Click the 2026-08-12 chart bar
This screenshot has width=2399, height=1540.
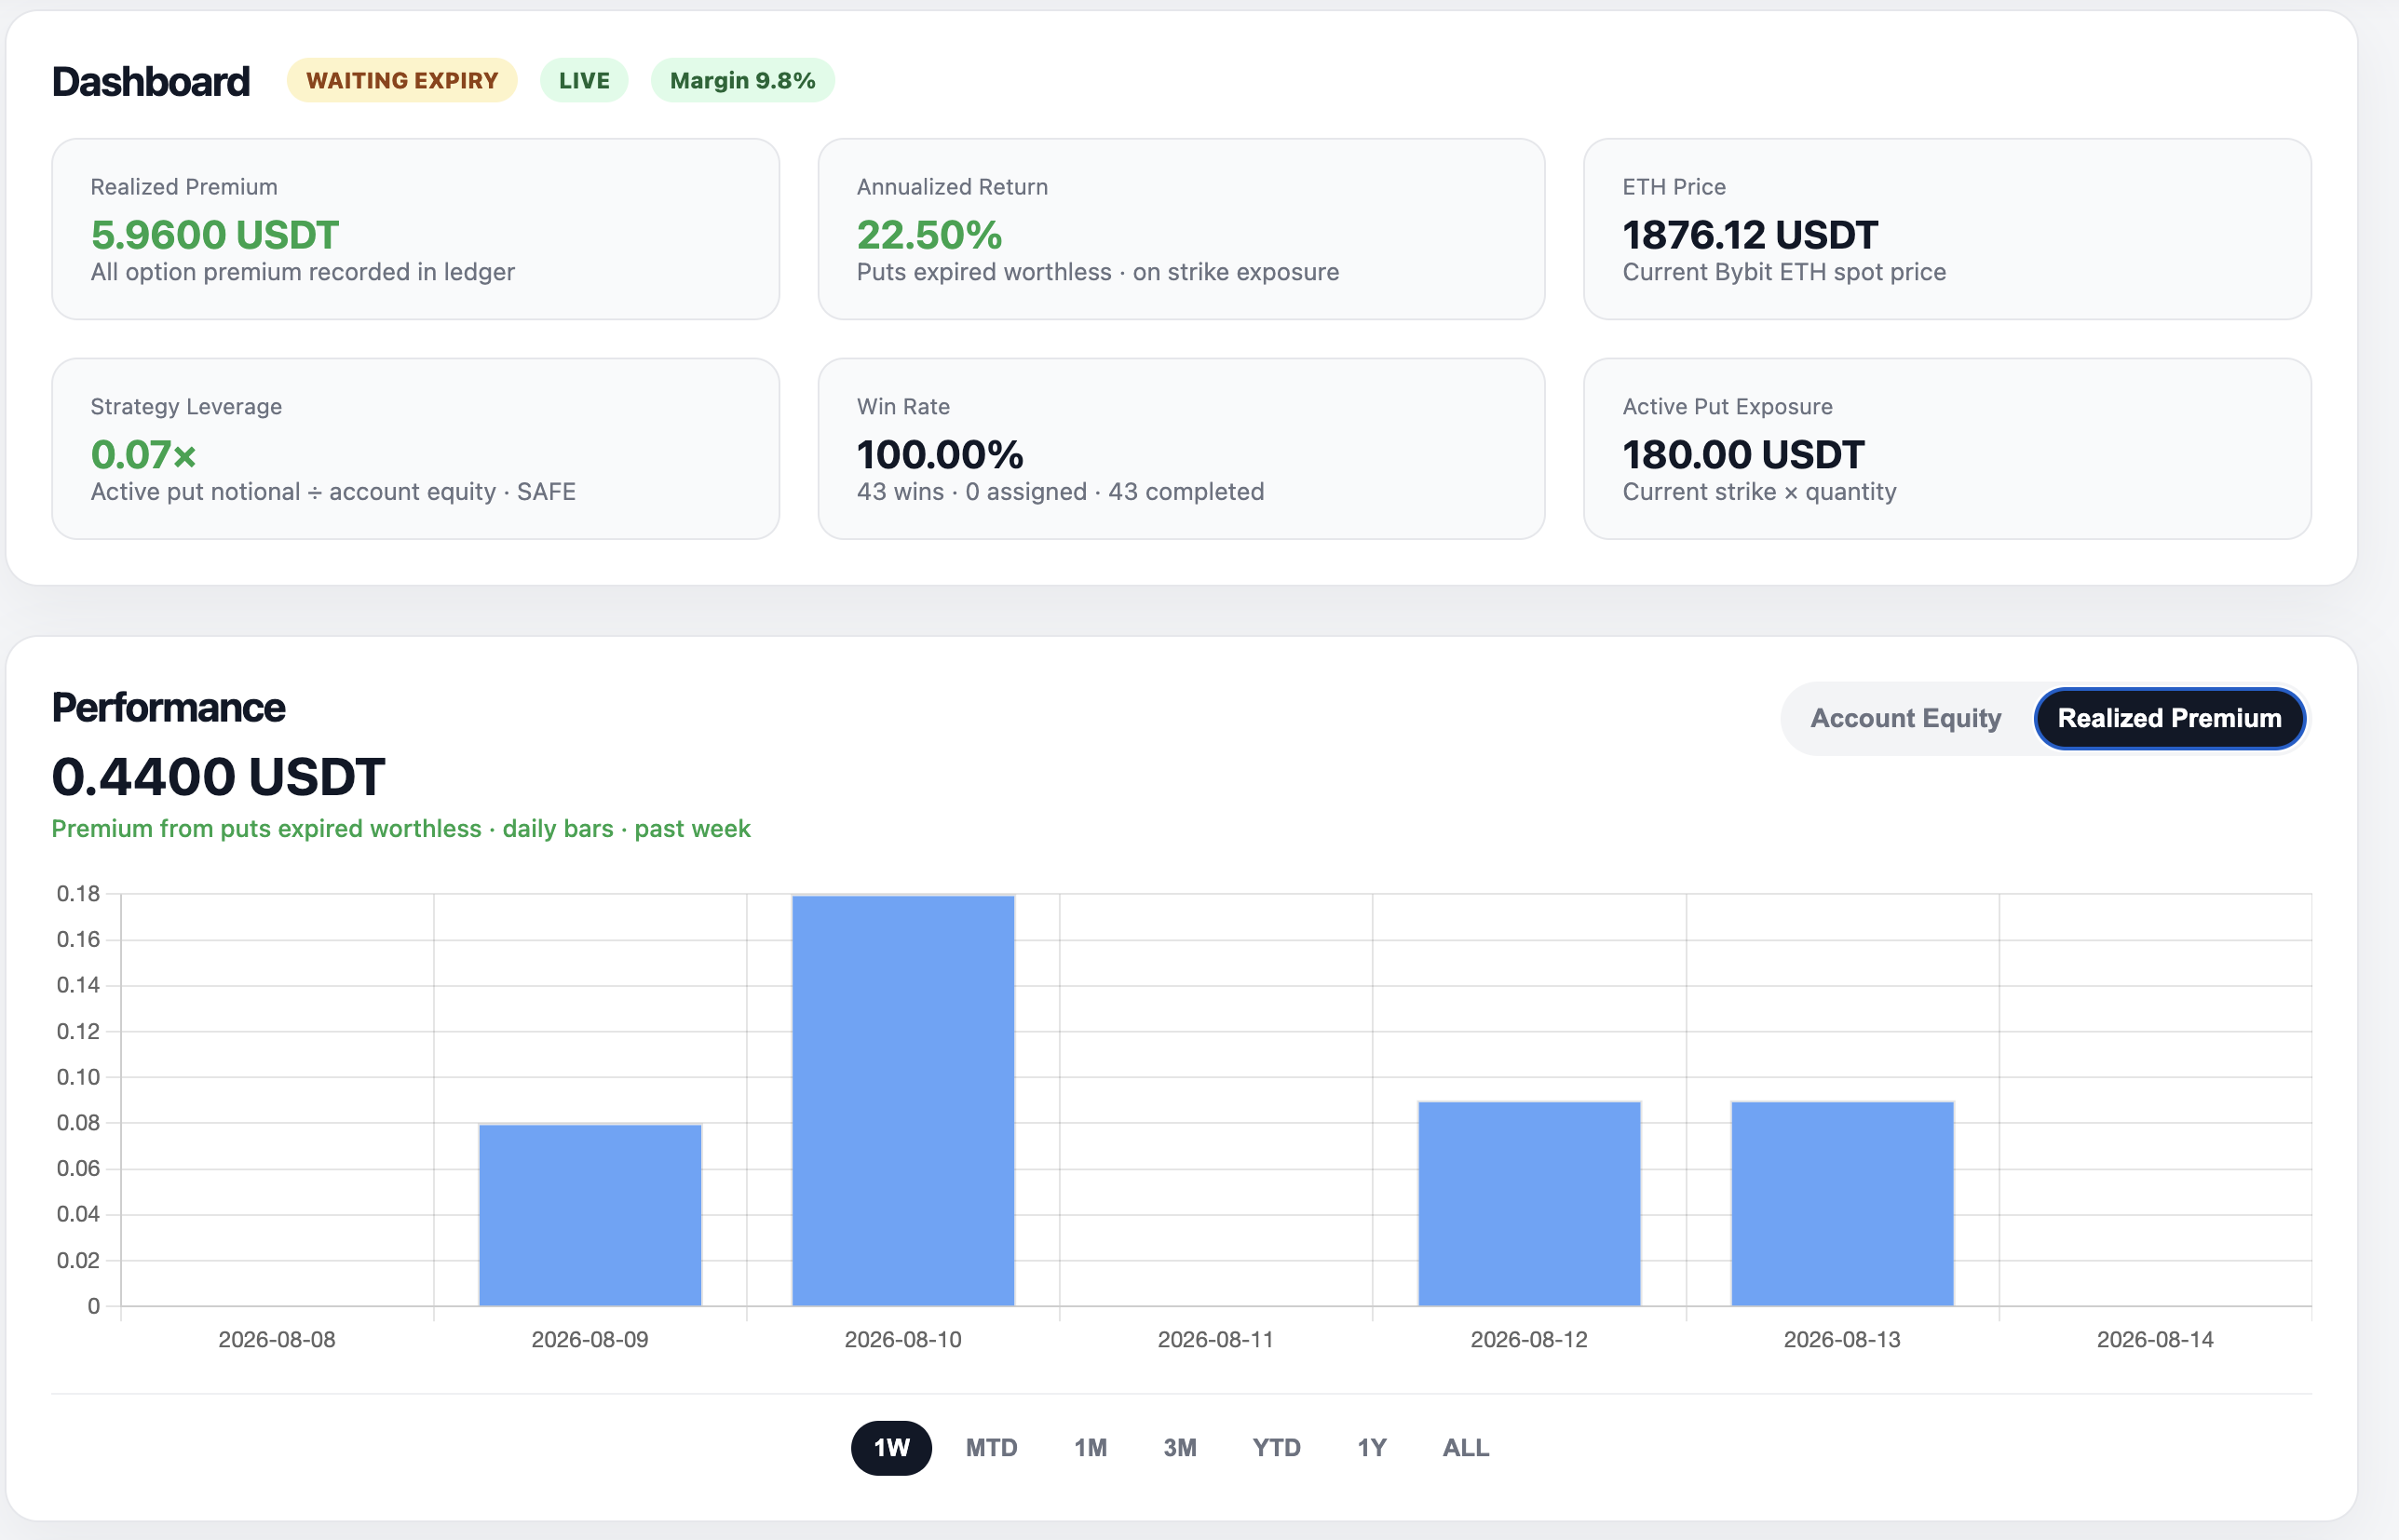click(1529, 1203)
